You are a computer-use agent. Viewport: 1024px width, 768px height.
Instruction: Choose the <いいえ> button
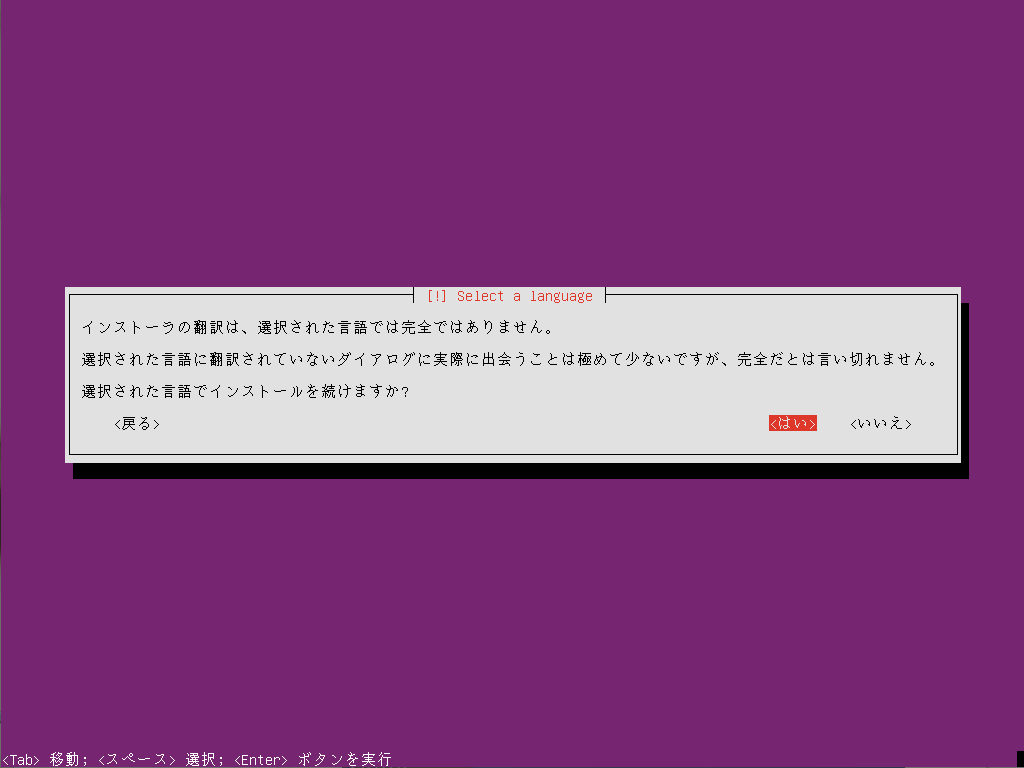click(x=880, y=424)
